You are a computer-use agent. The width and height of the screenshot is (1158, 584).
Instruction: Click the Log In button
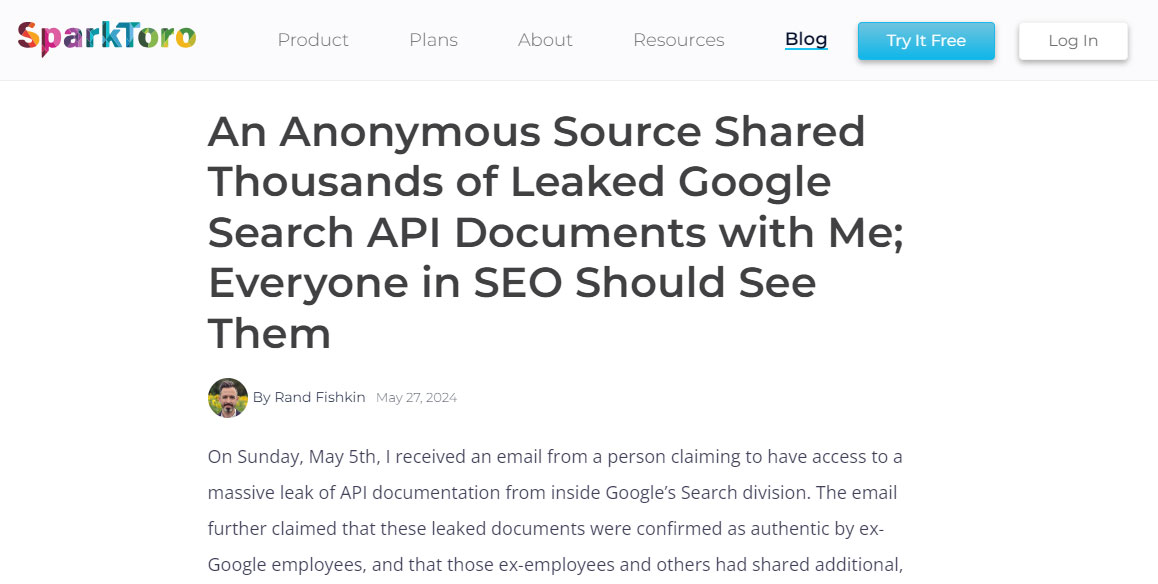[x=1073, y=41]
